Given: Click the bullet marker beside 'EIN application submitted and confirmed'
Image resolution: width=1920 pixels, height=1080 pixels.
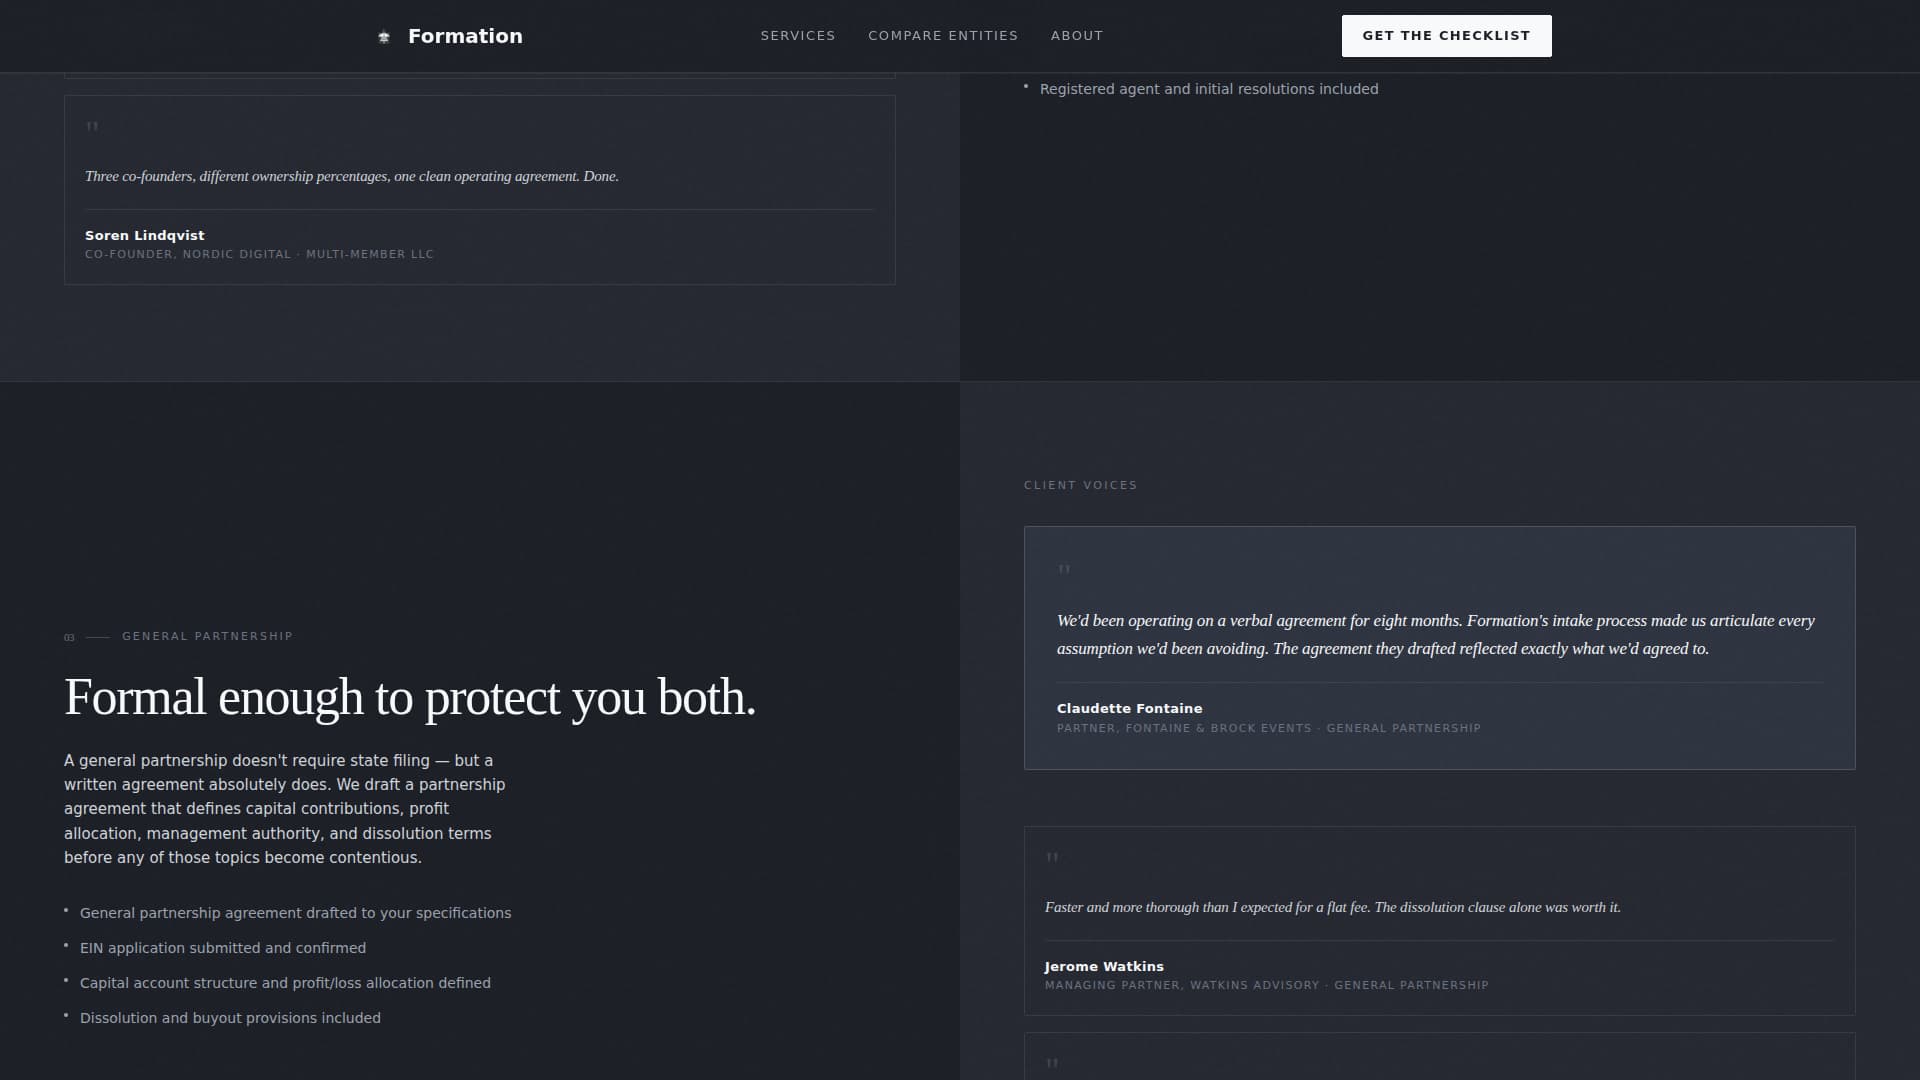Looking at the screenshot, I should (x=66, y=945).
